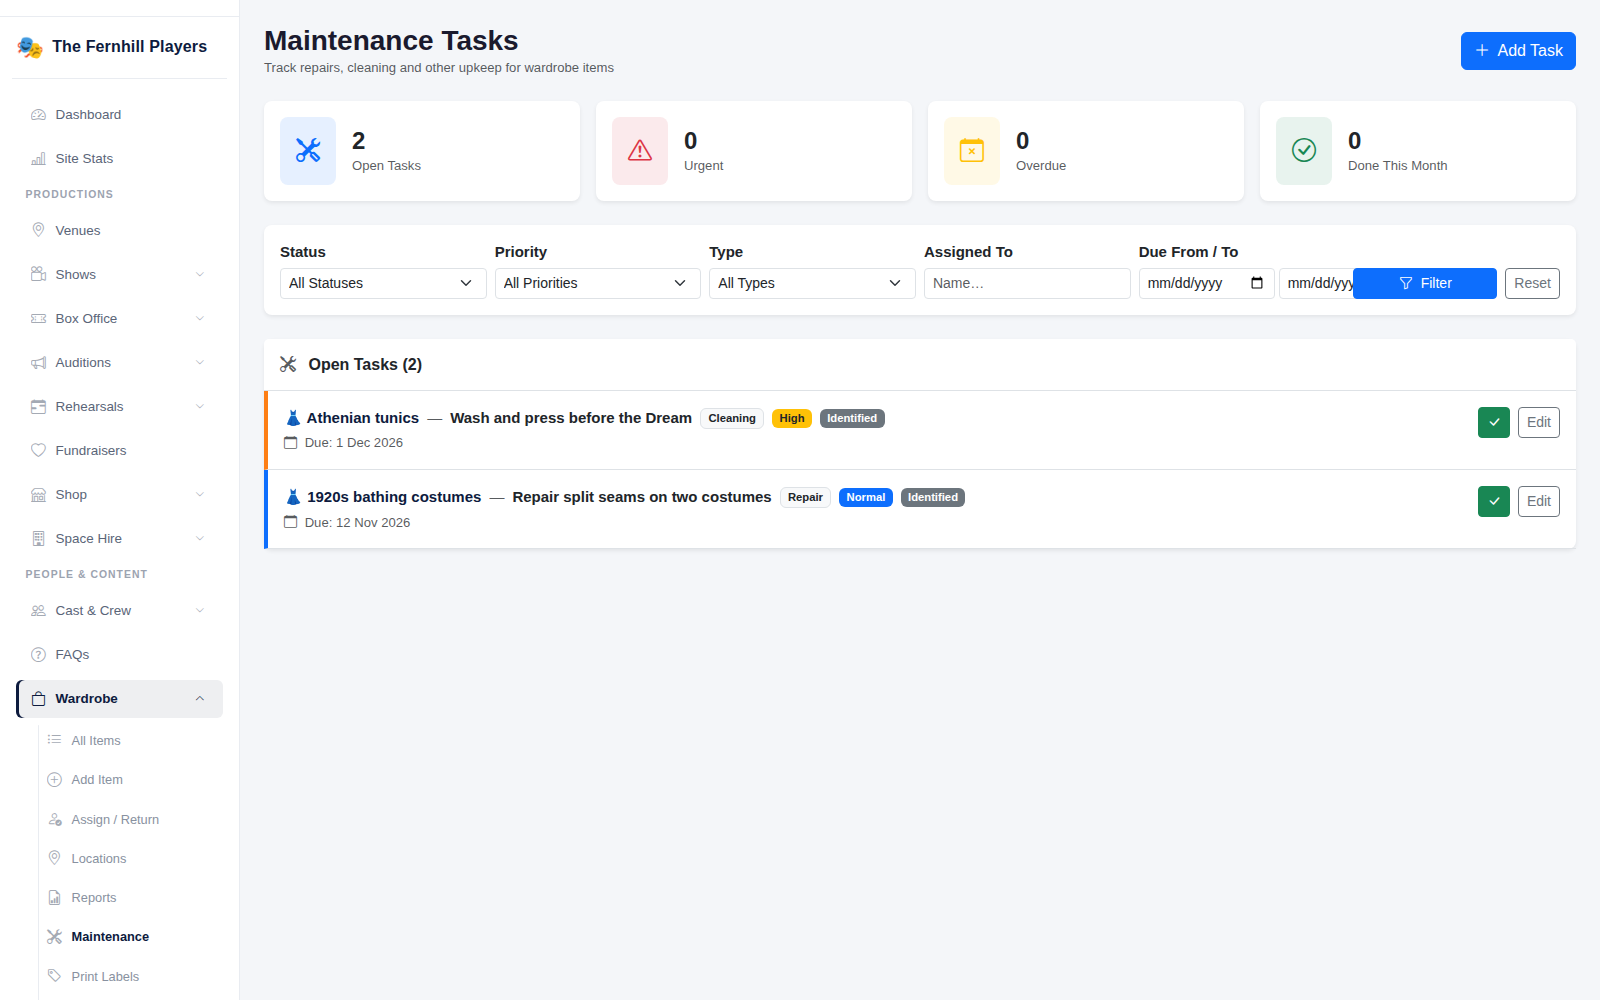The height and width of the screenshot is (1000, 1600).
Task: Apply filters with the Filter button
Action: pyautogui.click(x=1425, y=284)
